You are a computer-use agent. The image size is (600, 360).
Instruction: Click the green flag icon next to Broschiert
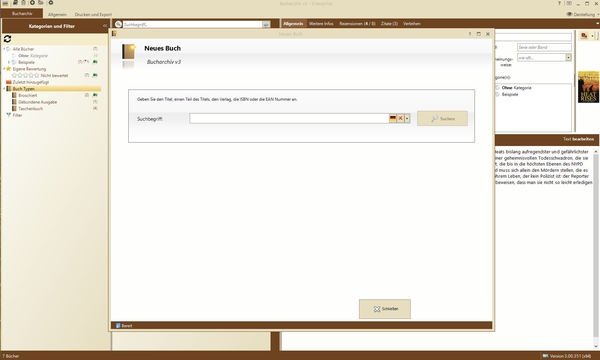click(95, 95)
